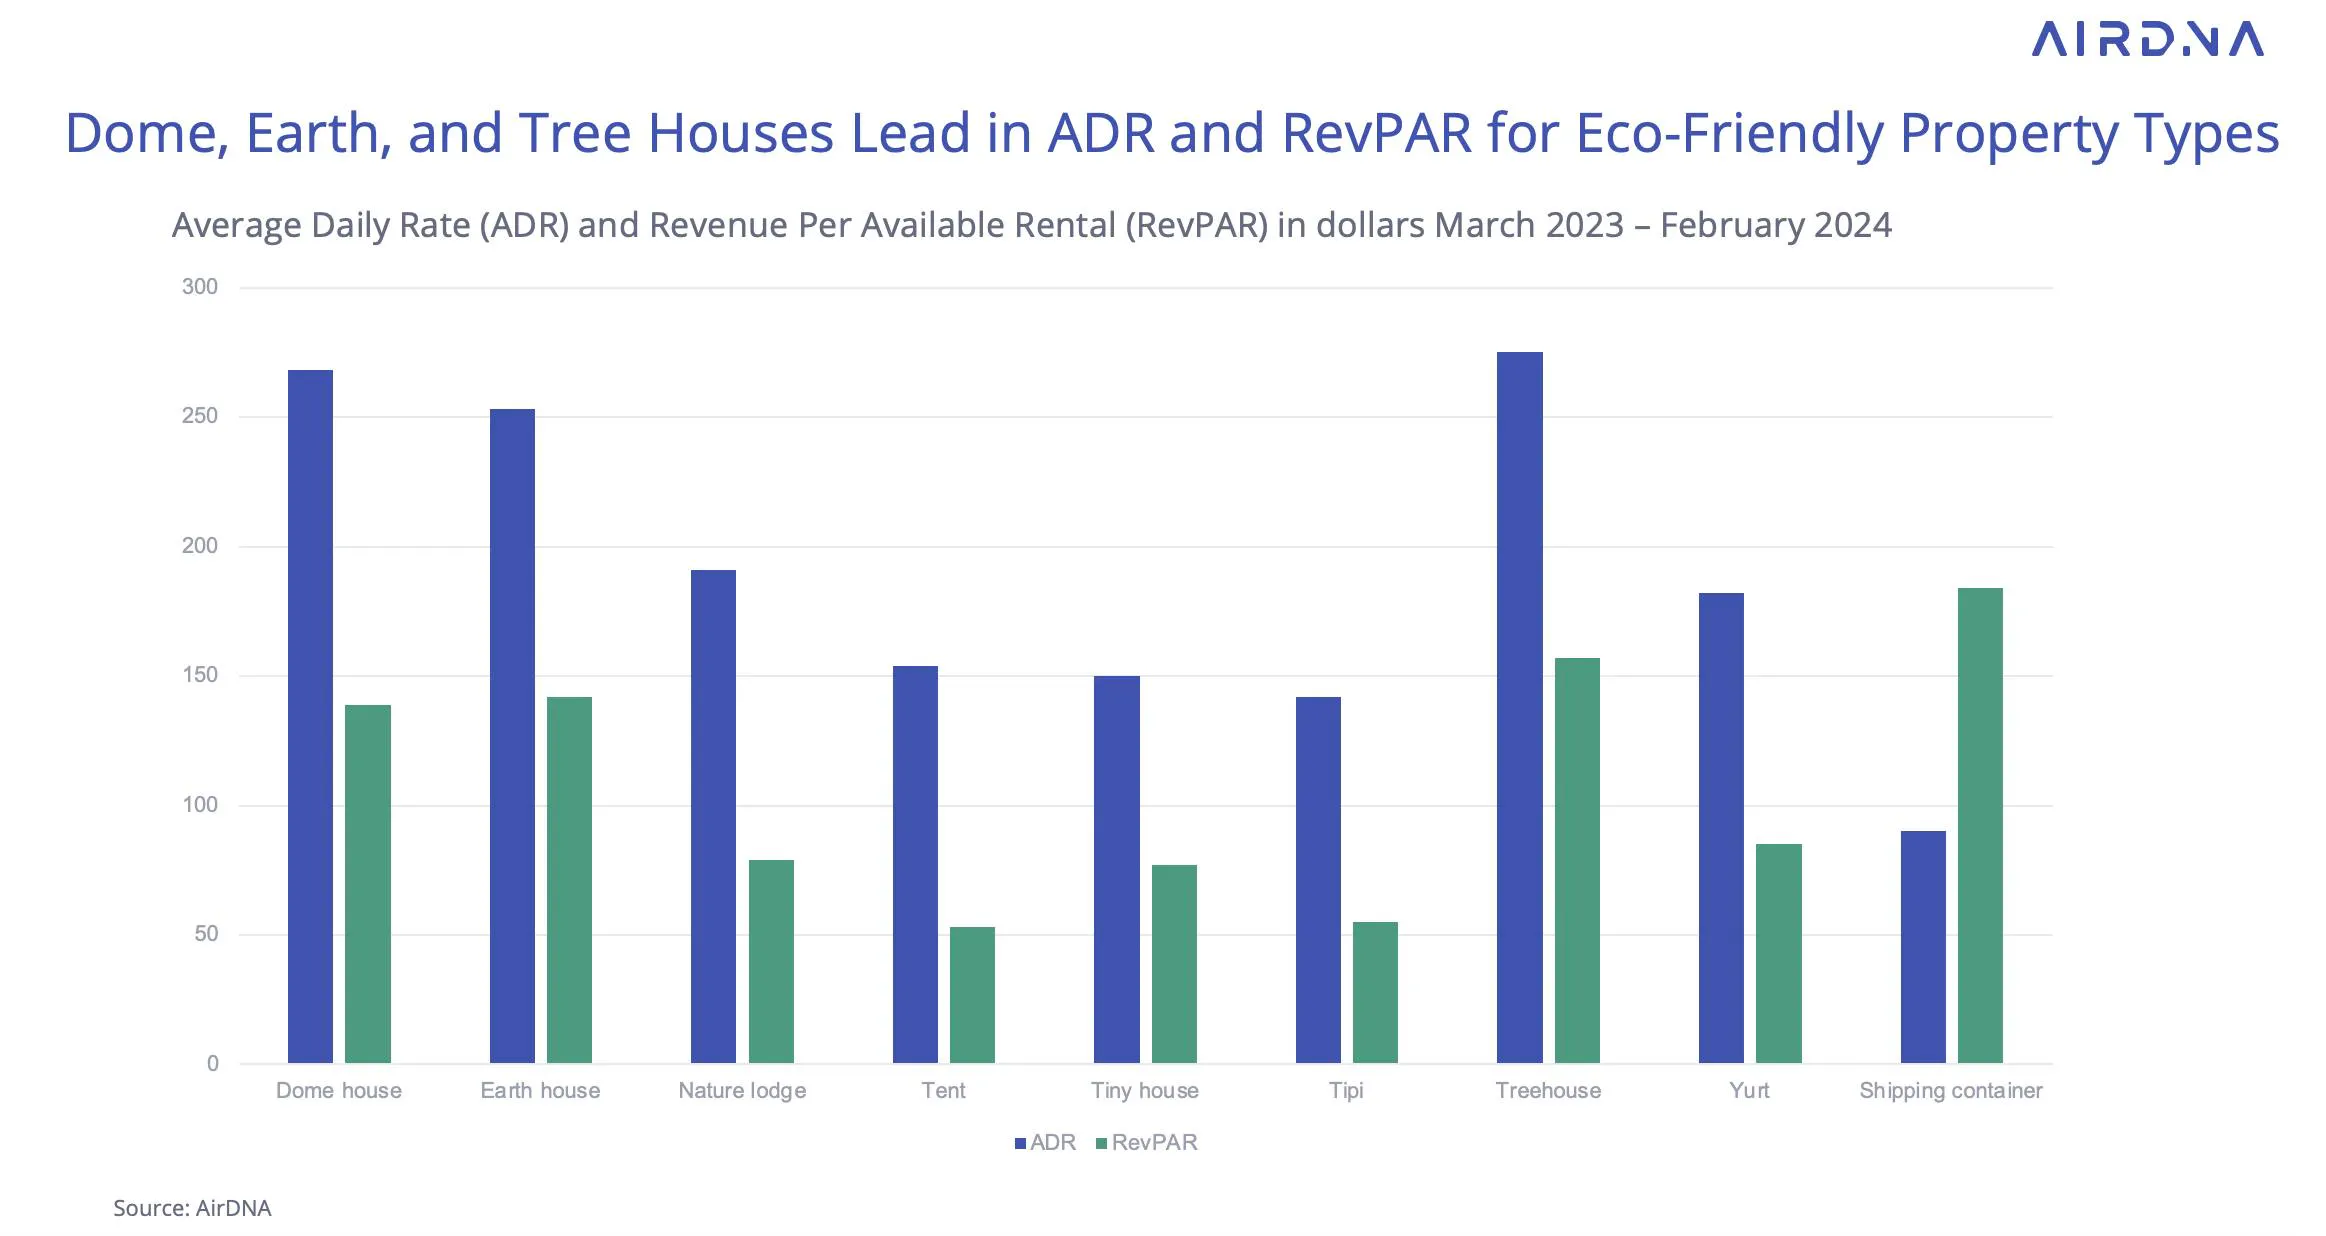Select the Shipping container green RevPAR bar
The height and width of the screenshot is (1236, 2326).
click(1980, 825)
